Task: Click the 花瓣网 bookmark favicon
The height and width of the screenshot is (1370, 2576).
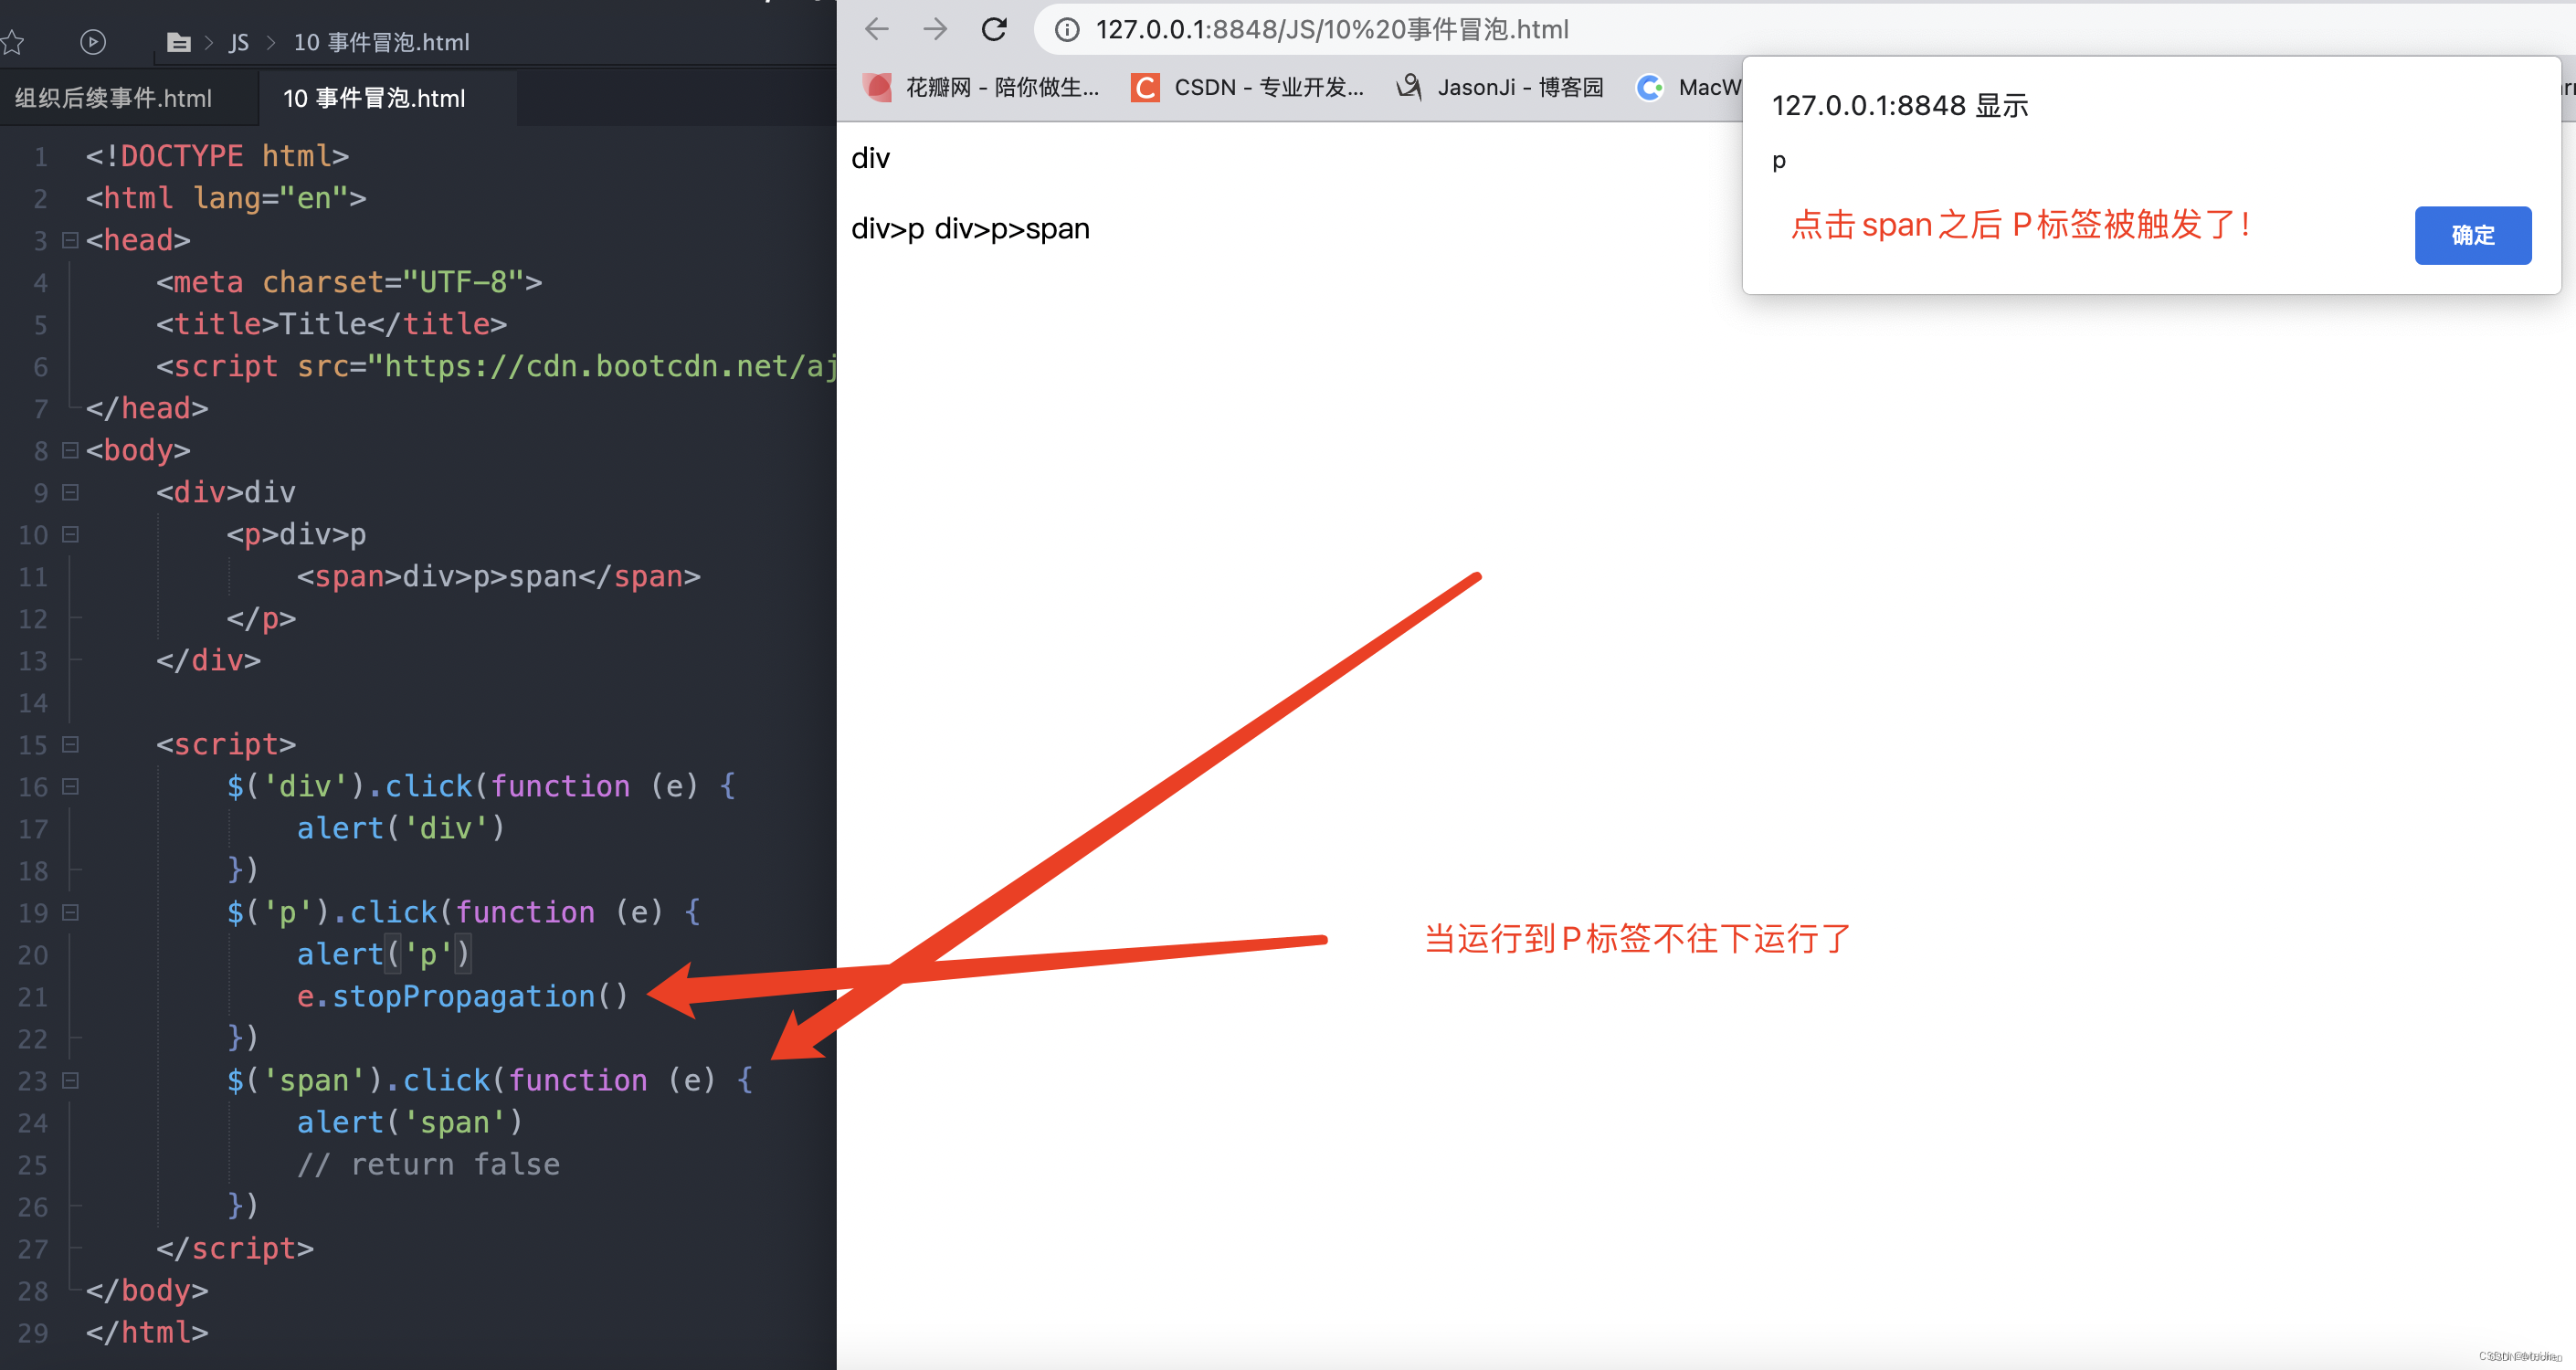Action: click(x=877, y=88)
